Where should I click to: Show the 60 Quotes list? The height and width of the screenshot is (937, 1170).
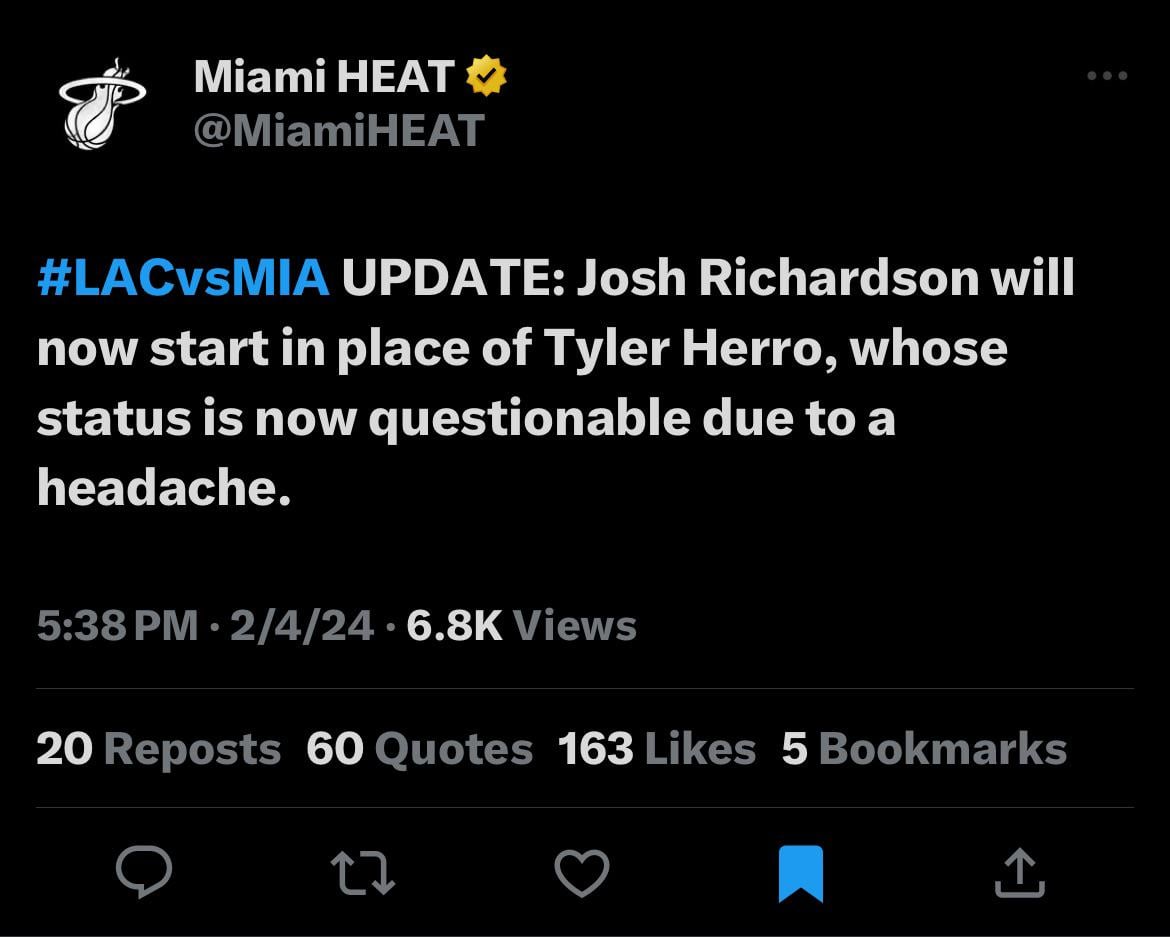419,749
